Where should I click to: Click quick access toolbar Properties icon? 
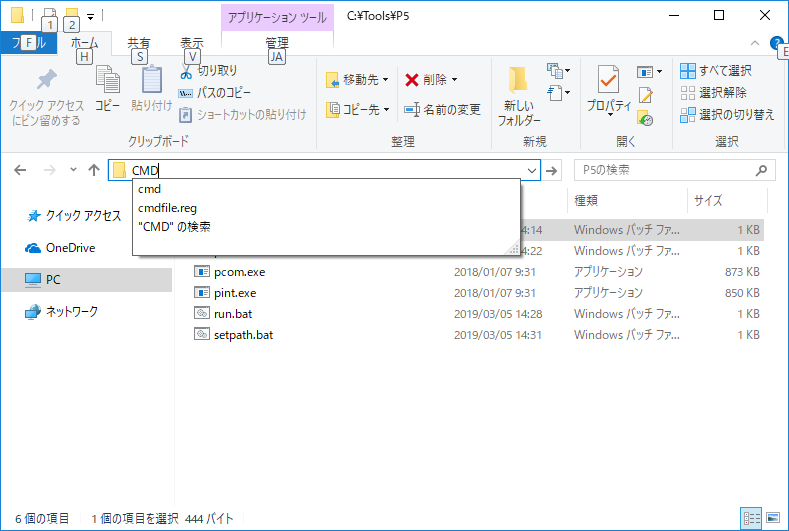pyautogui.click(x=49, y=16)
